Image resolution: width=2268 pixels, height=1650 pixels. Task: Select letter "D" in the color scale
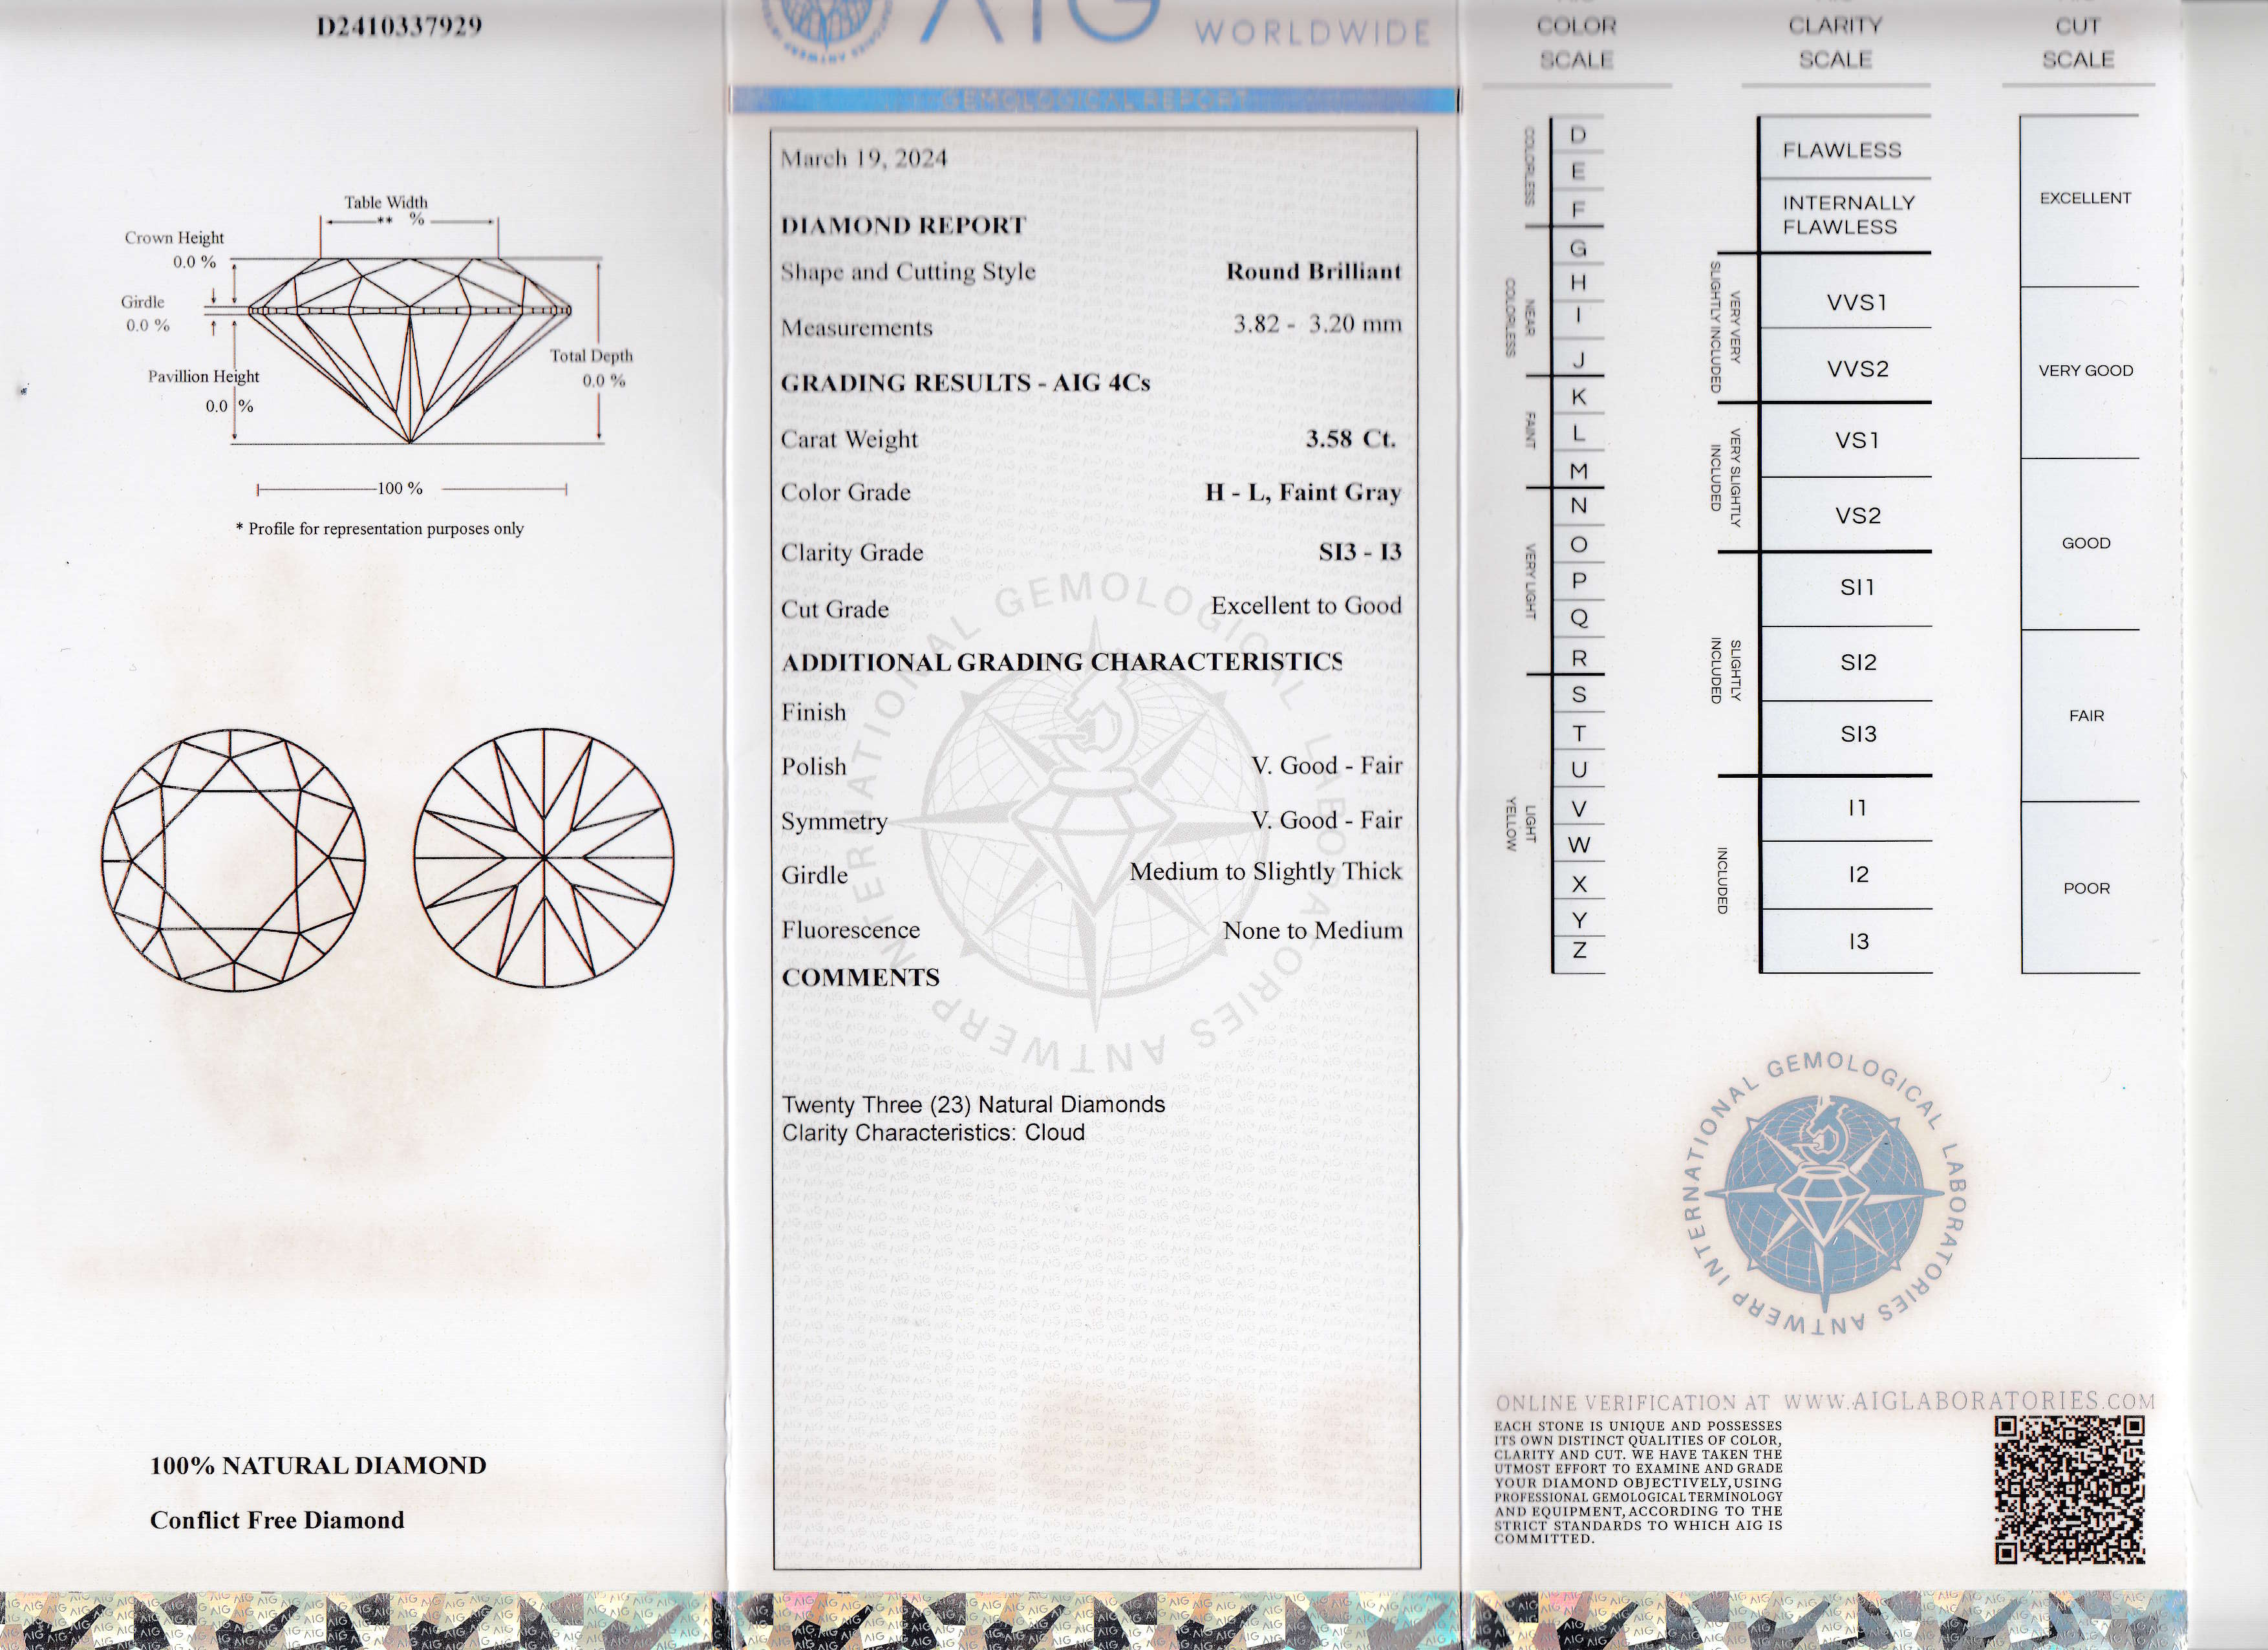pyautogui.click(x=1578, y=135)
